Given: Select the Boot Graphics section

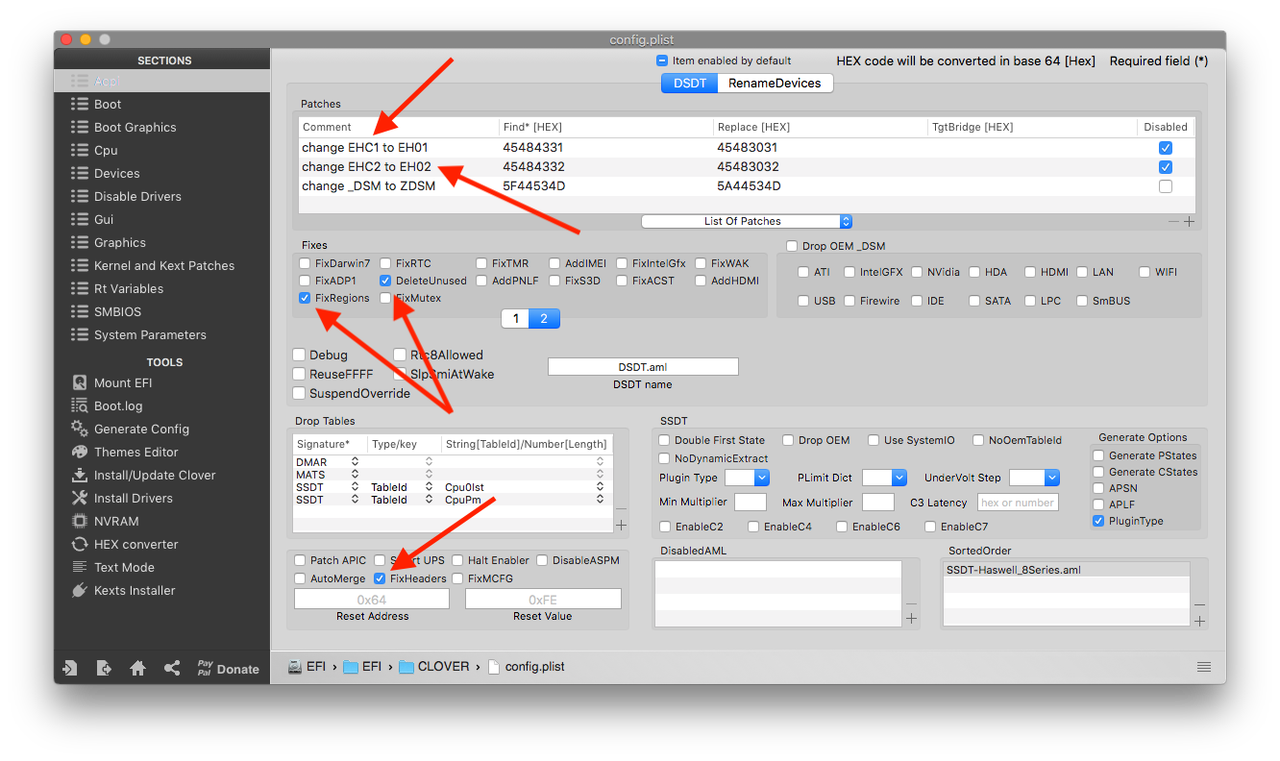Looking at the screenshot, I should [135, 127].
